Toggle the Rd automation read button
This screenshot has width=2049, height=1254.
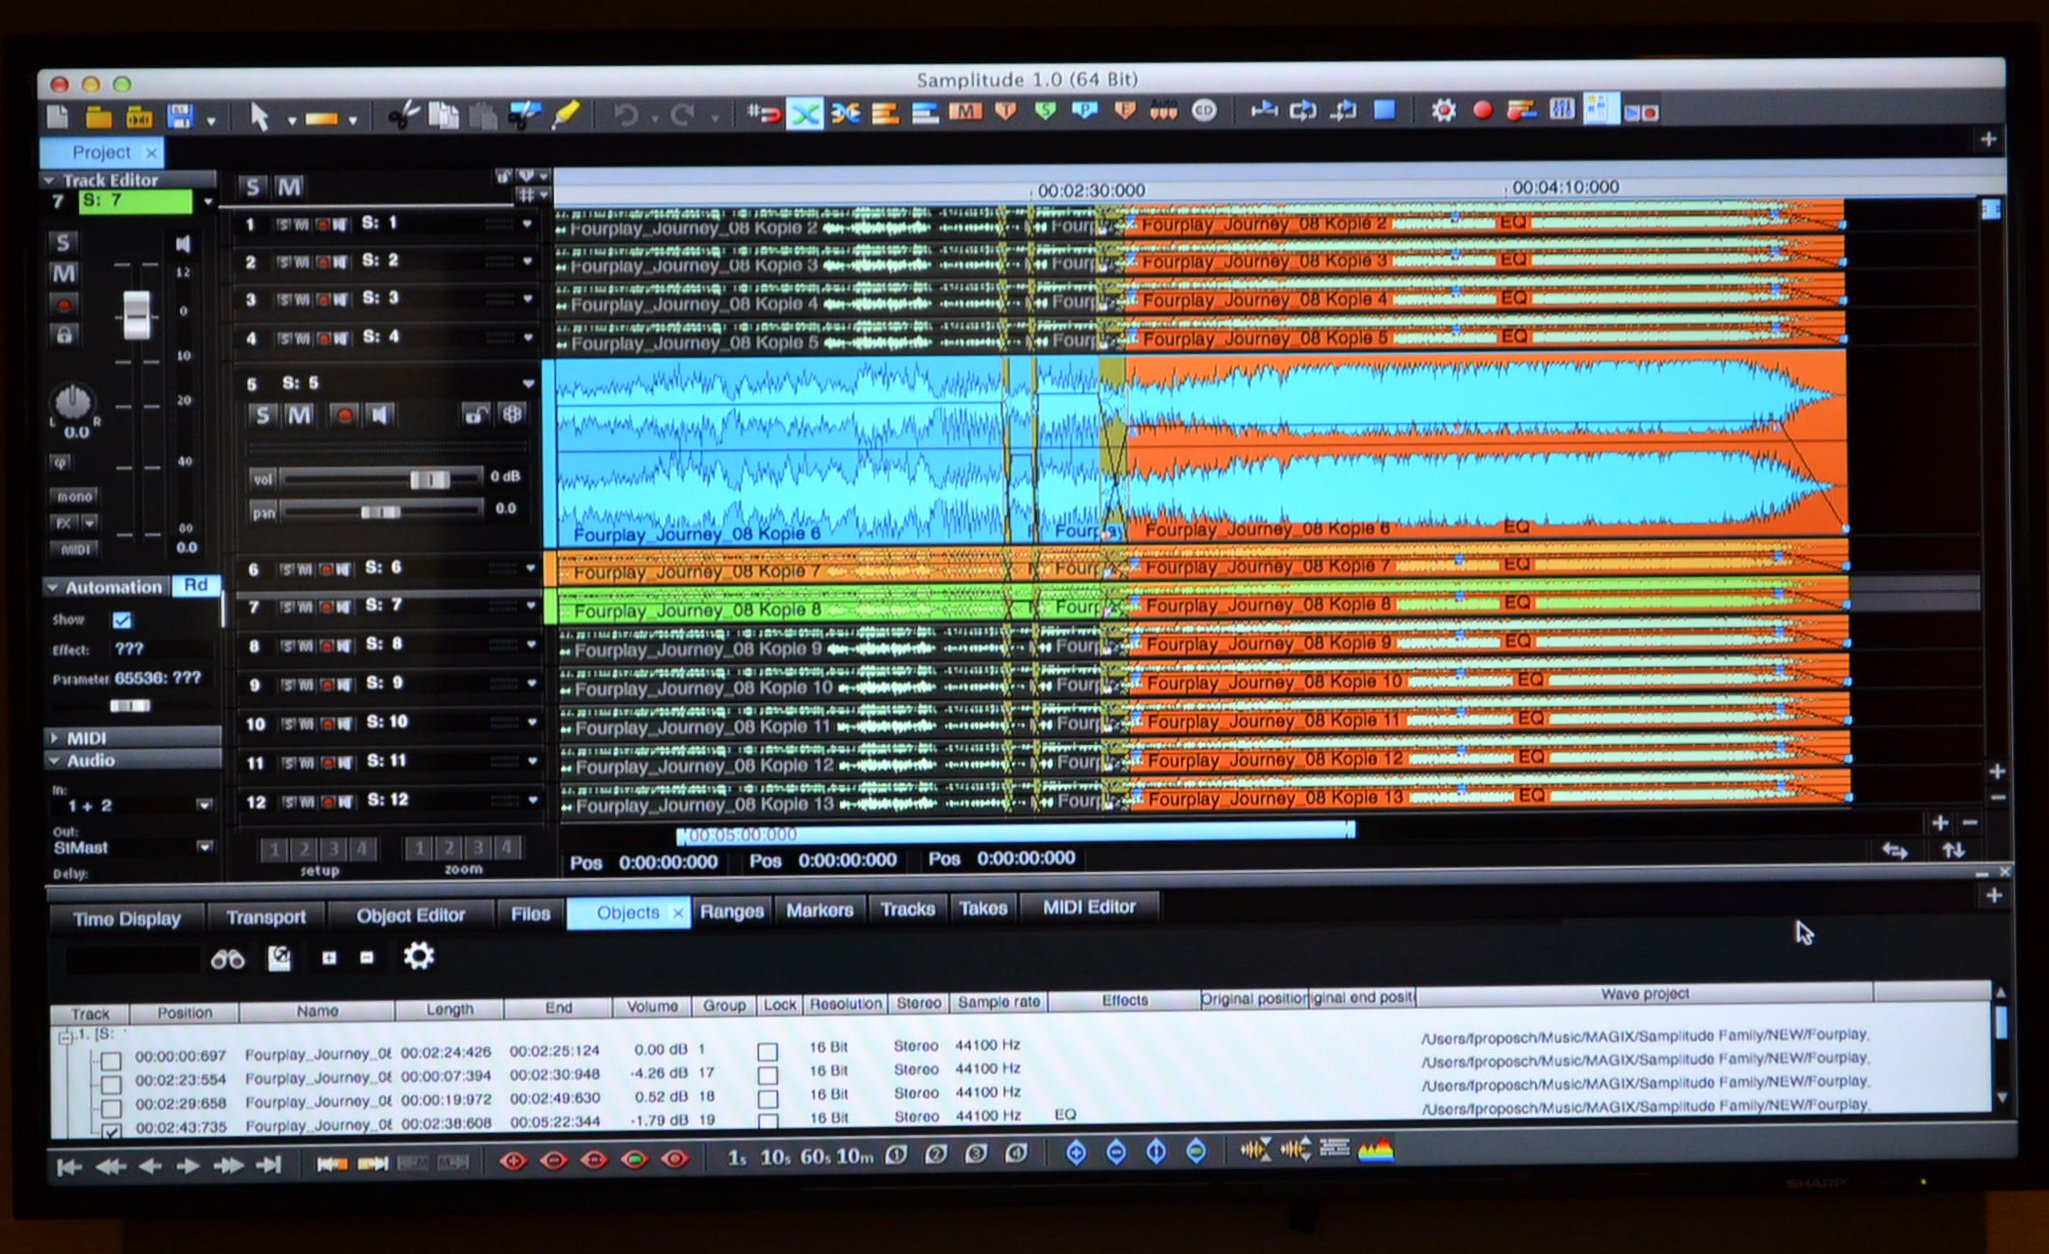click(196, 585)
